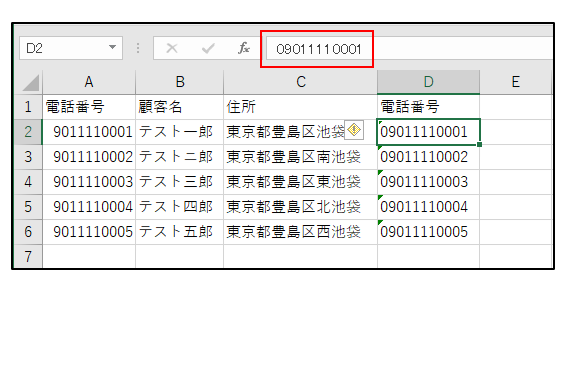Click cell A1 電話番号 header
The image size is (561, 390).
coord(89,107)
